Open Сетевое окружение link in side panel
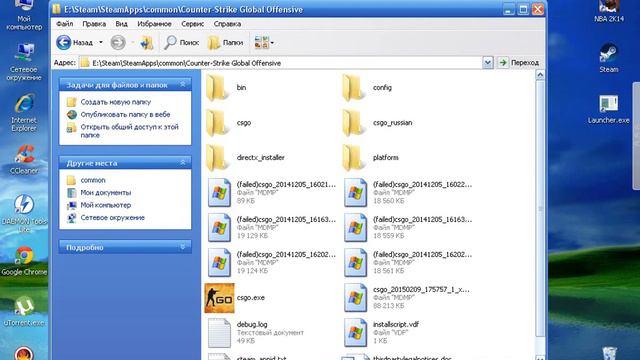This screenshot has width=640, height=360. pyautogui.click(x=113, y=218)
